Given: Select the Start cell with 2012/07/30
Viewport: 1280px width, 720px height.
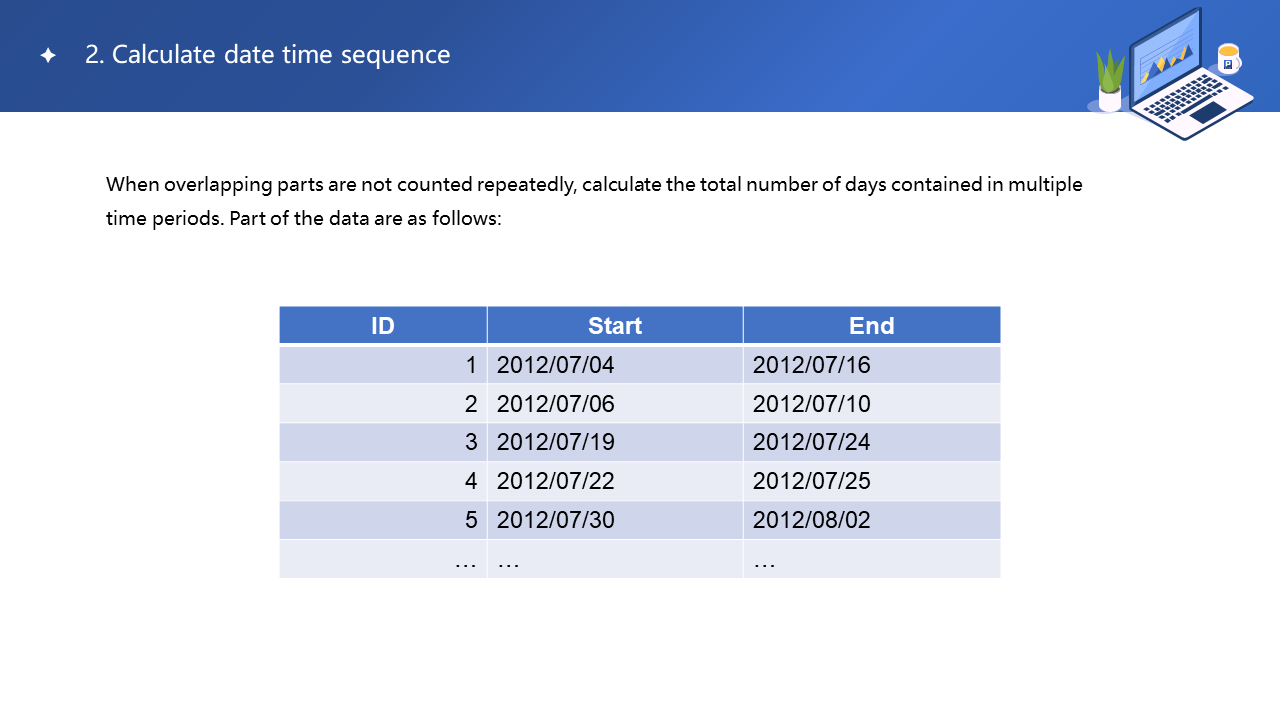Looking at the screenshot, I should coord(556,520).
